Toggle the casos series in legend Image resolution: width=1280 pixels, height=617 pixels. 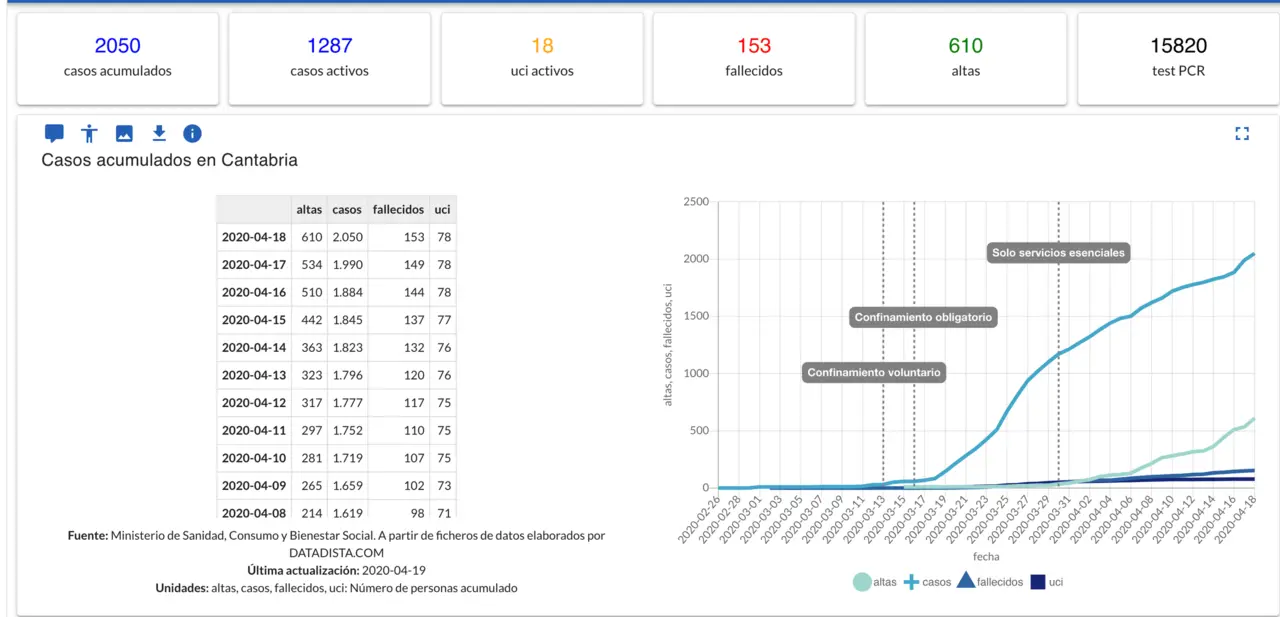(x=927, y=581)
